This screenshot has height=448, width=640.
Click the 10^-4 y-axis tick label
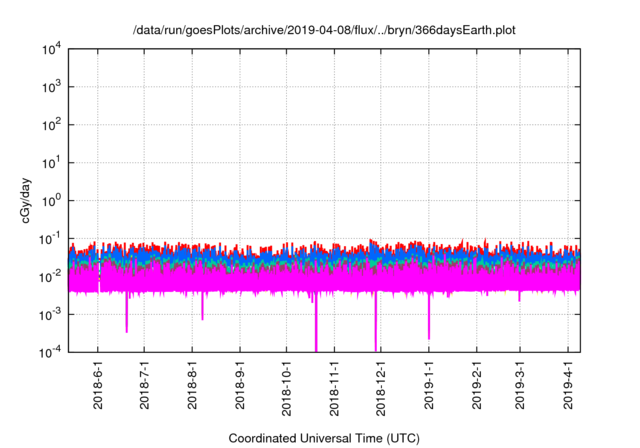click(x=50, y=352)
